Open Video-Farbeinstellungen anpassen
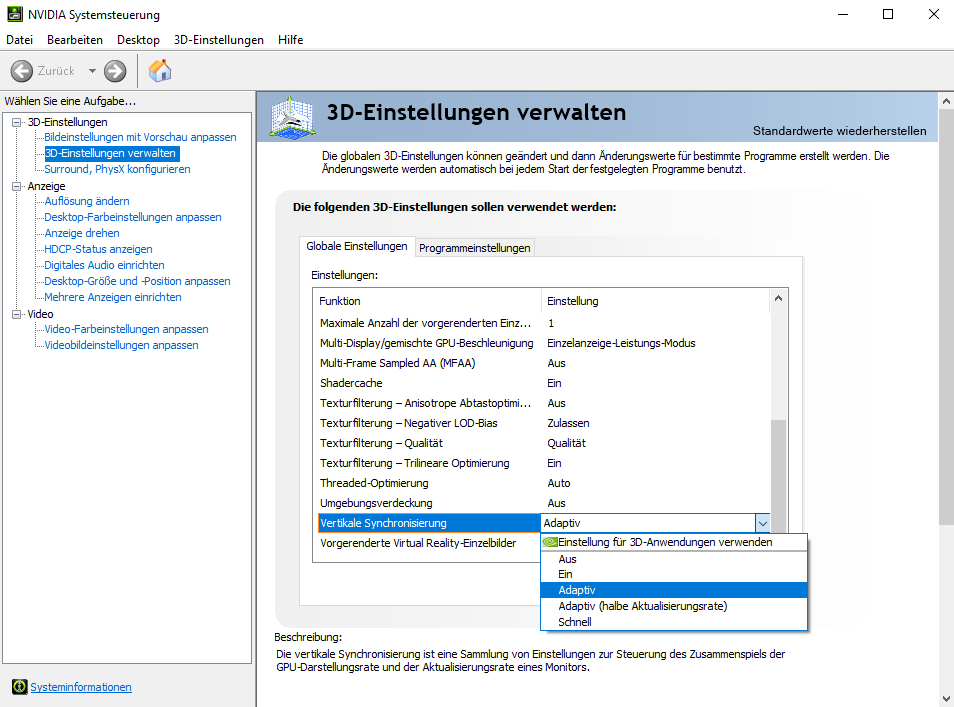954x707 pixels. click(126, 329)
